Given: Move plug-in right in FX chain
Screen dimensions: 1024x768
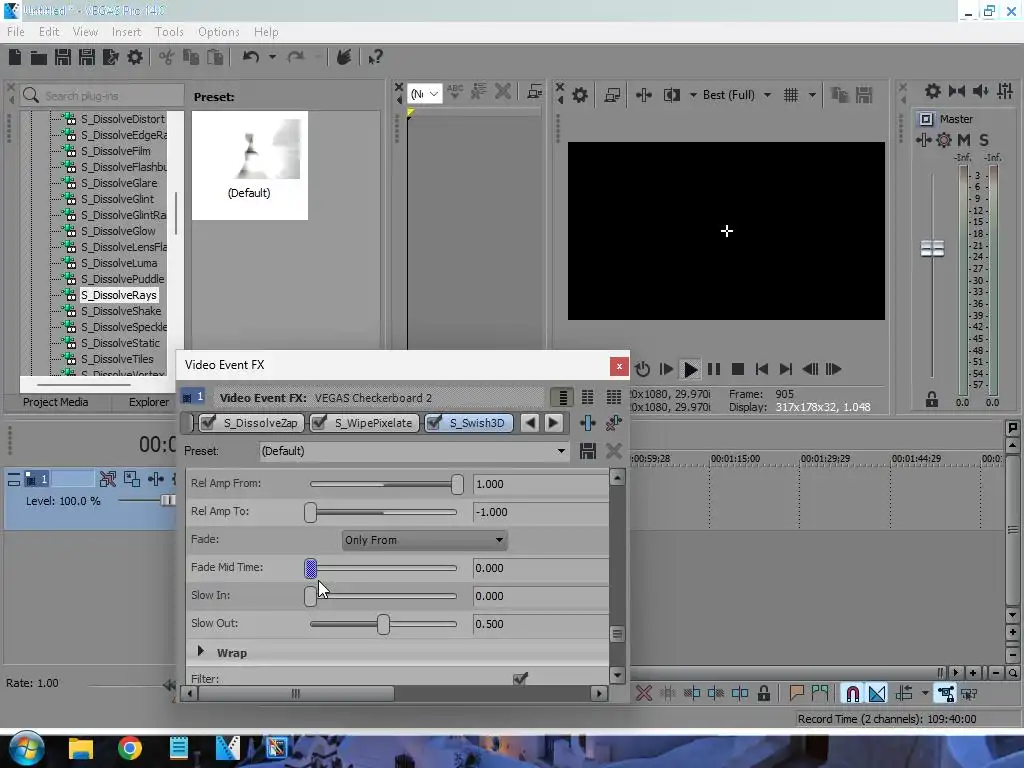Looking at the screenshot, I should coord(553,423).
